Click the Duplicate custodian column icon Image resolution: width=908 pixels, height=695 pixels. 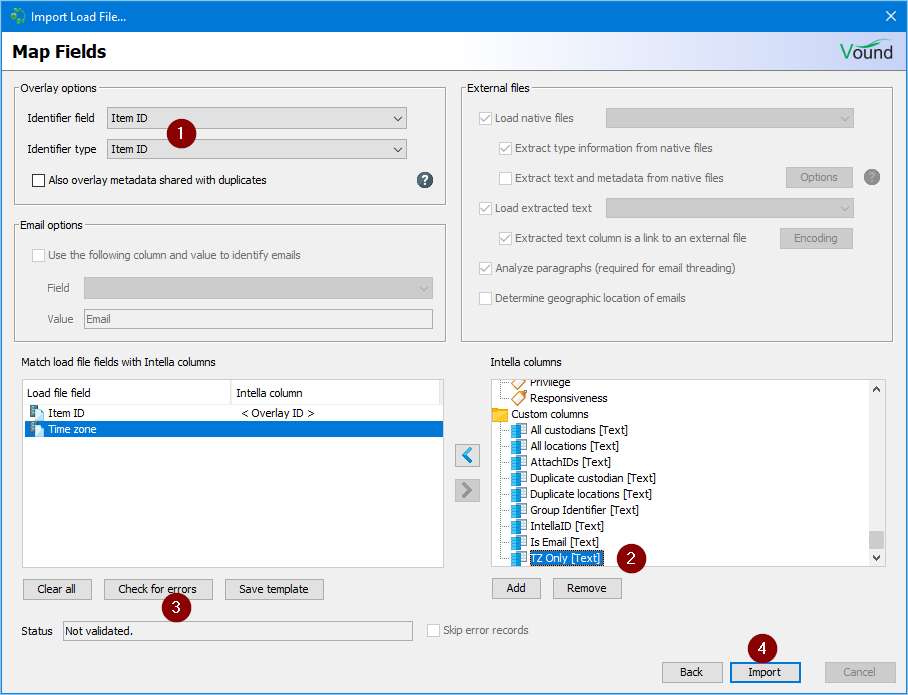click(519, 478)
